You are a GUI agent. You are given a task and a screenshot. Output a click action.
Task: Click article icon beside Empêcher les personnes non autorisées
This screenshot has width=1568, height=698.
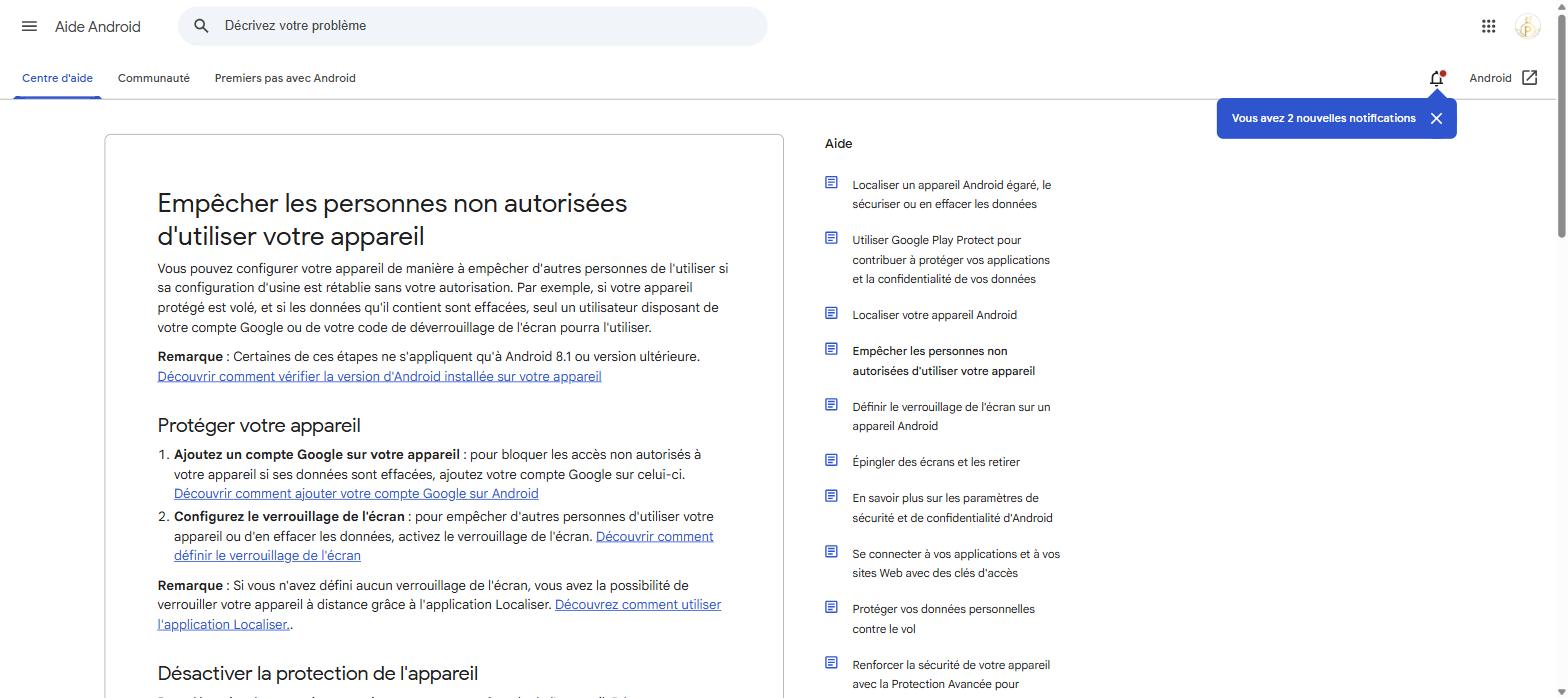[x=831, y=349]
